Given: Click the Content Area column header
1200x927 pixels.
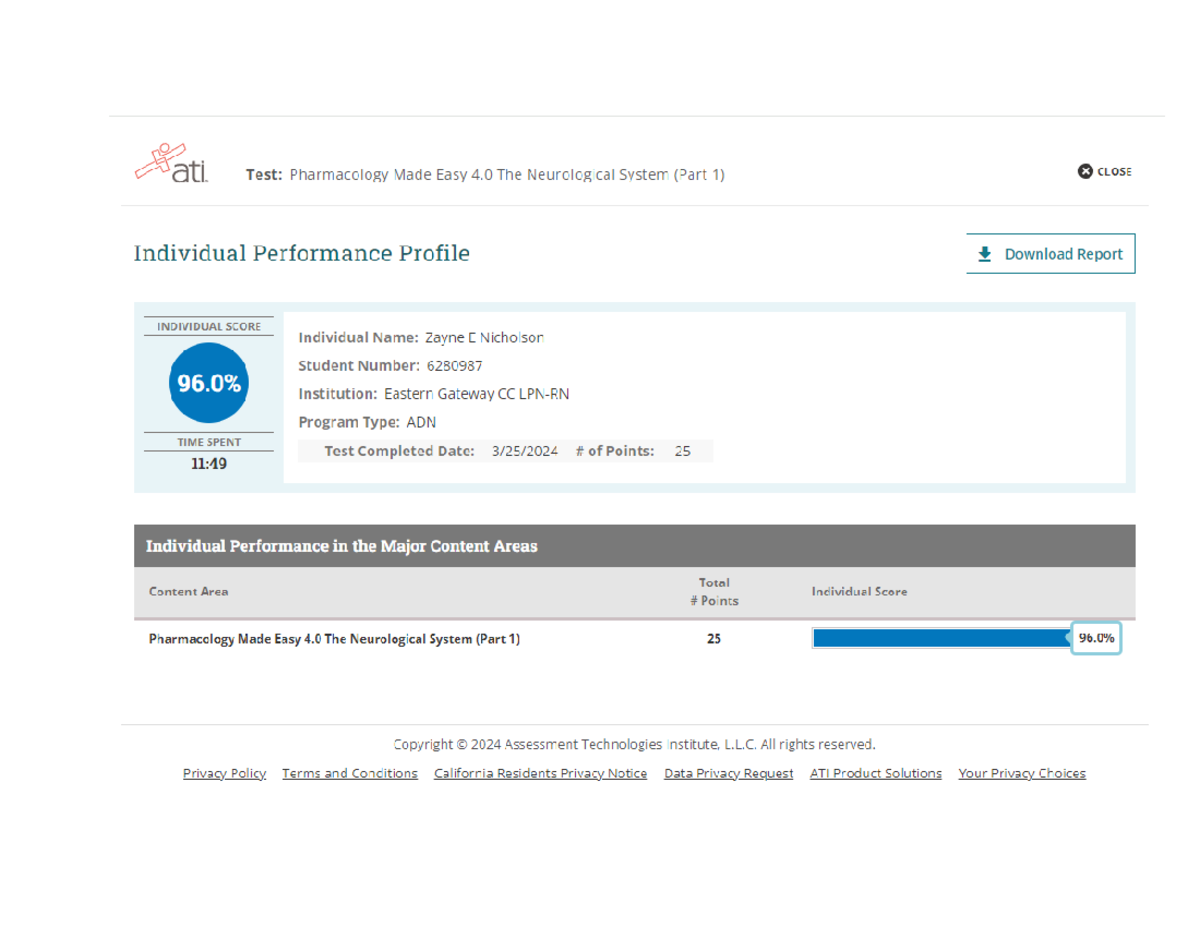Looking at the screenshot, I should pyautogui.click(x=188, y=591).
